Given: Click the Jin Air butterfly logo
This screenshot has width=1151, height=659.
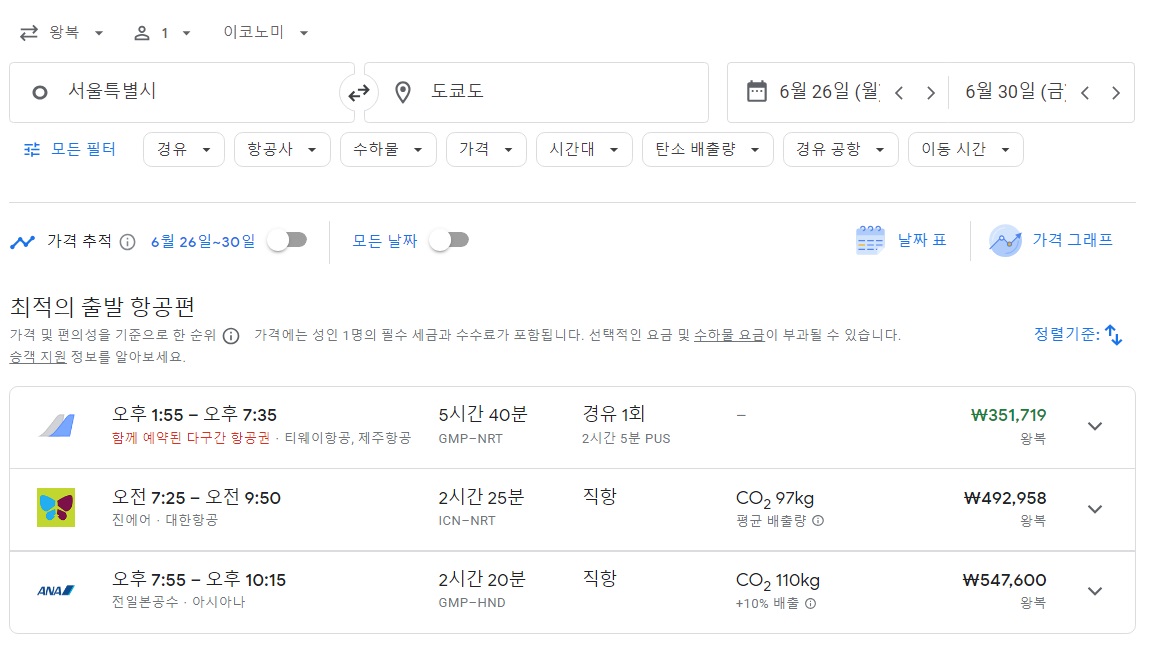Looking at the screenshot, I should 55,509.
